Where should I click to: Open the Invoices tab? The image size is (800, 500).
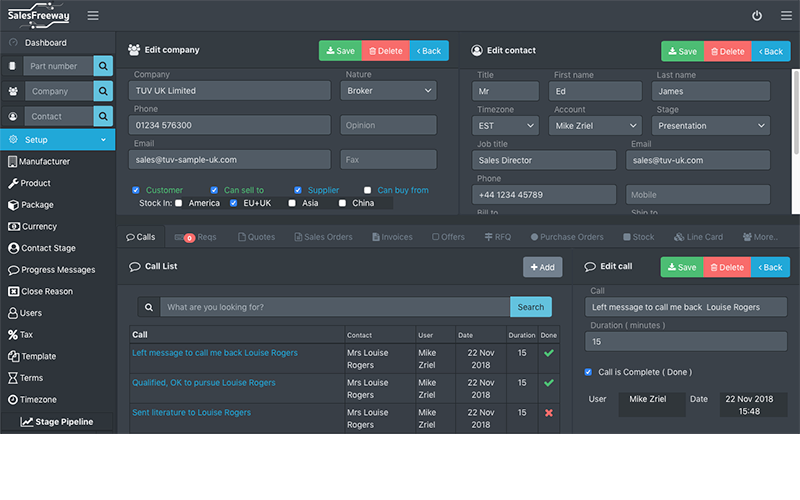click(392, 237)
